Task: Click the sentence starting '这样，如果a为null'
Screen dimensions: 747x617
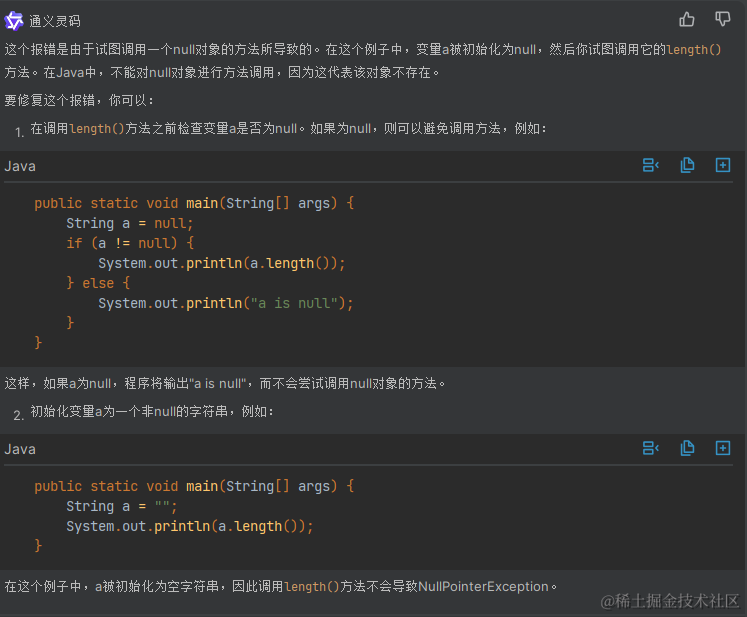Action: (225, 384)
